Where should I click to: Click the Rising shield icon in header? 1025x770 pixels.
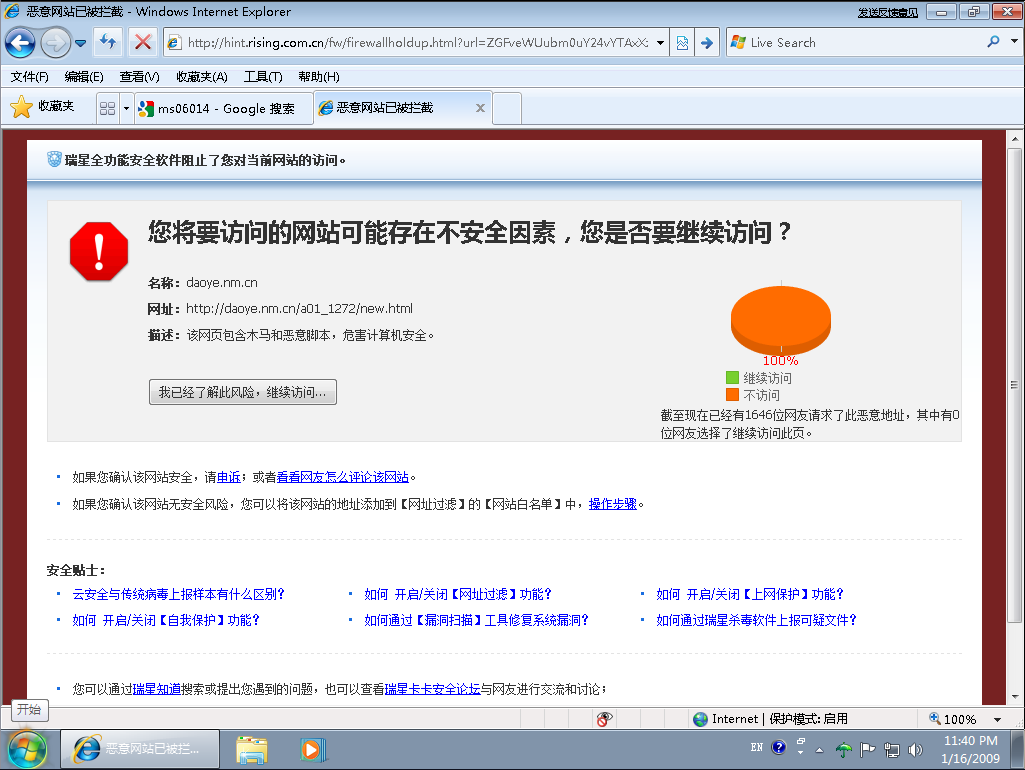[x=54, y=159]
